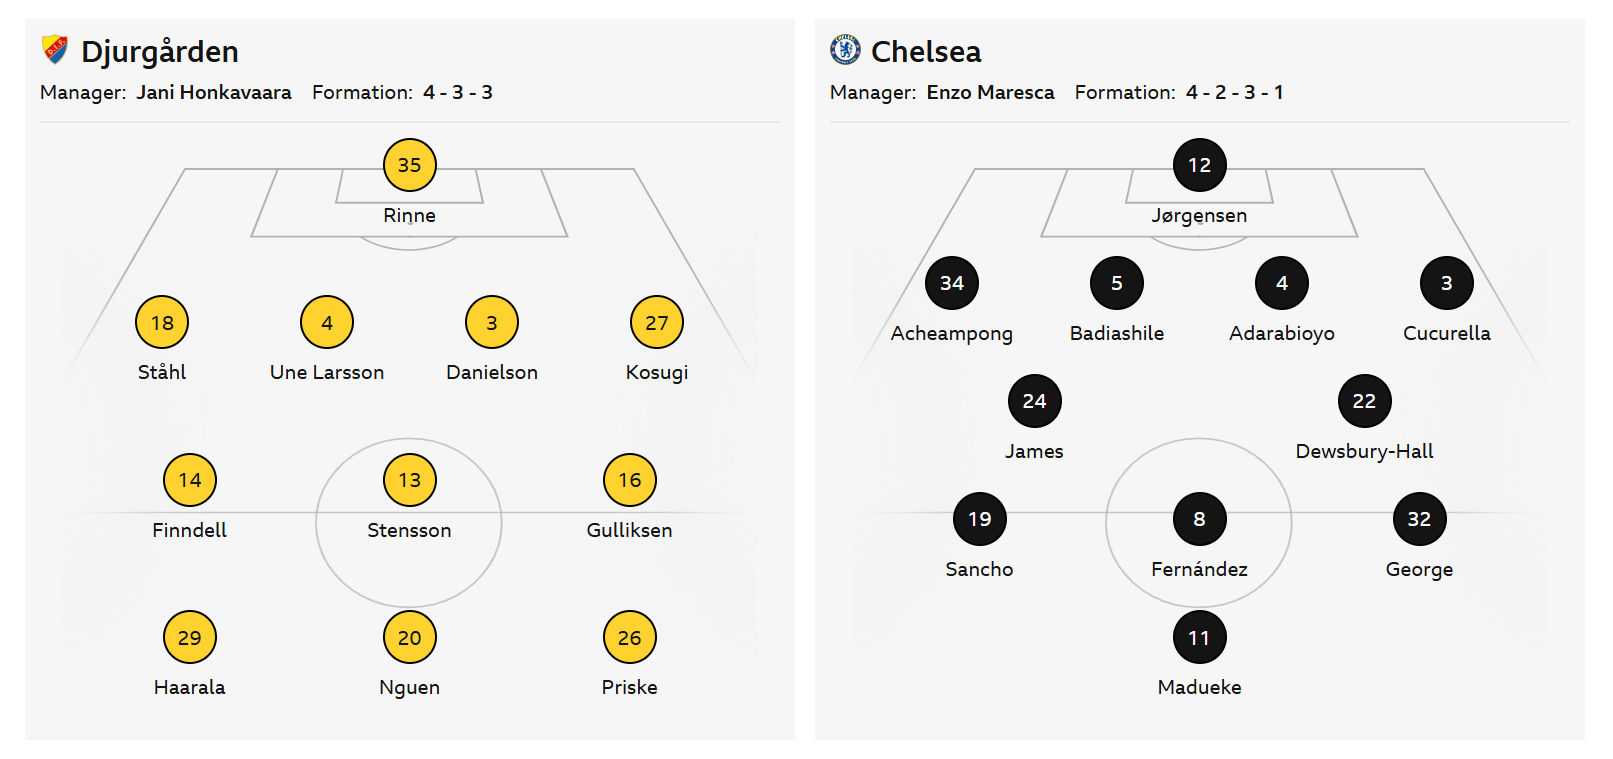Click manager name Enzo Maresca

pos(990,92)
